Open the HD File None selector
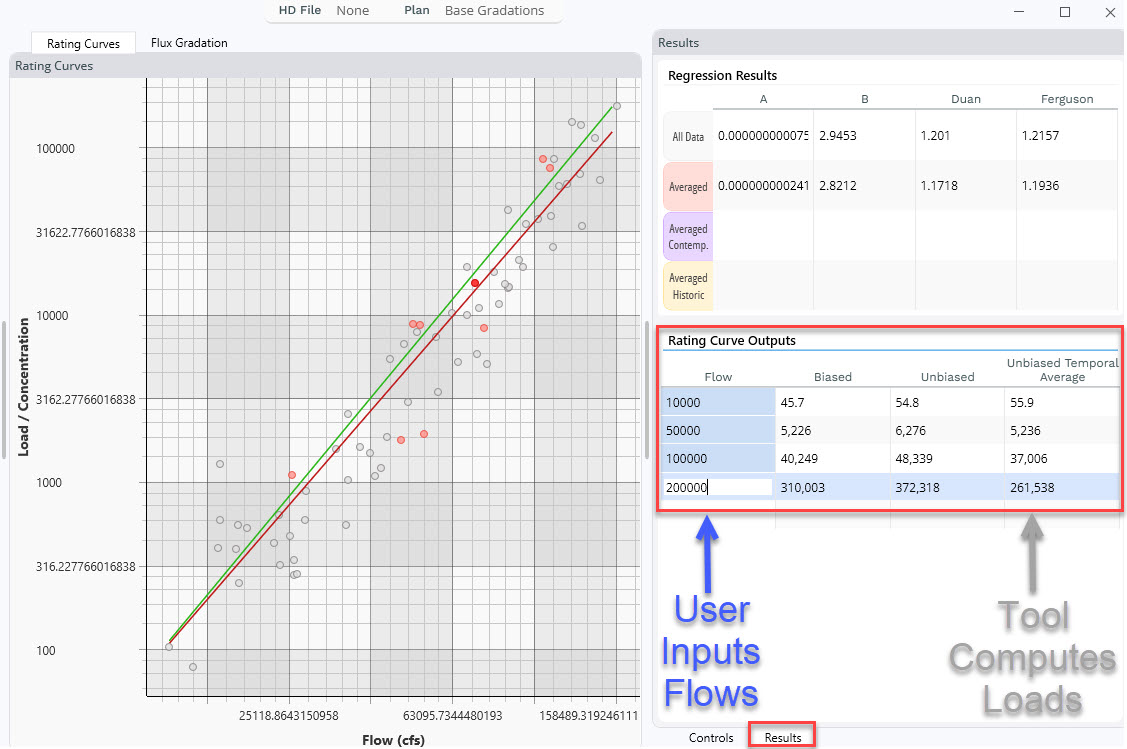 [x=352, y=11]
